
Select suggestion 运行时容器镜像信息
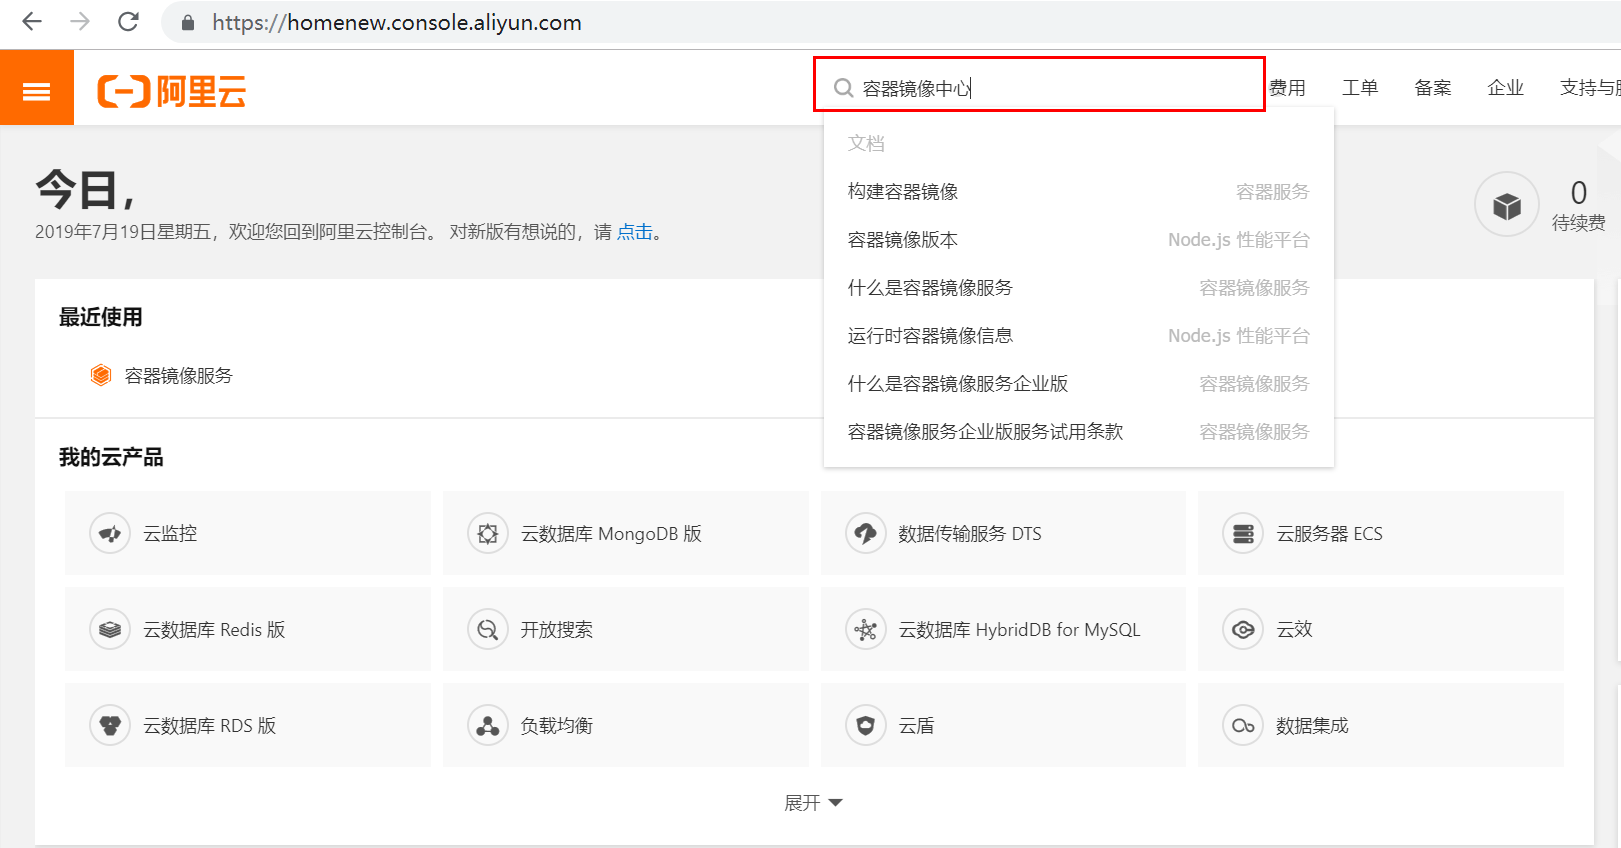click(1079, 335)
